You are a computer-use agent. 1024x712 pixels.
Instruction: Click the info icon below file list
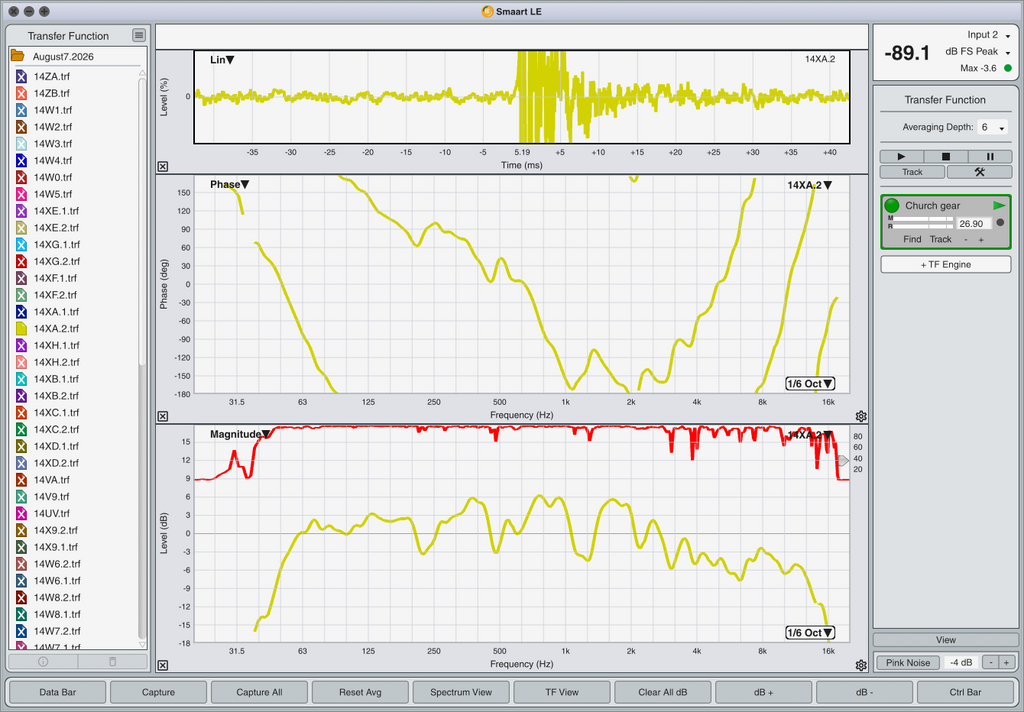42,661
